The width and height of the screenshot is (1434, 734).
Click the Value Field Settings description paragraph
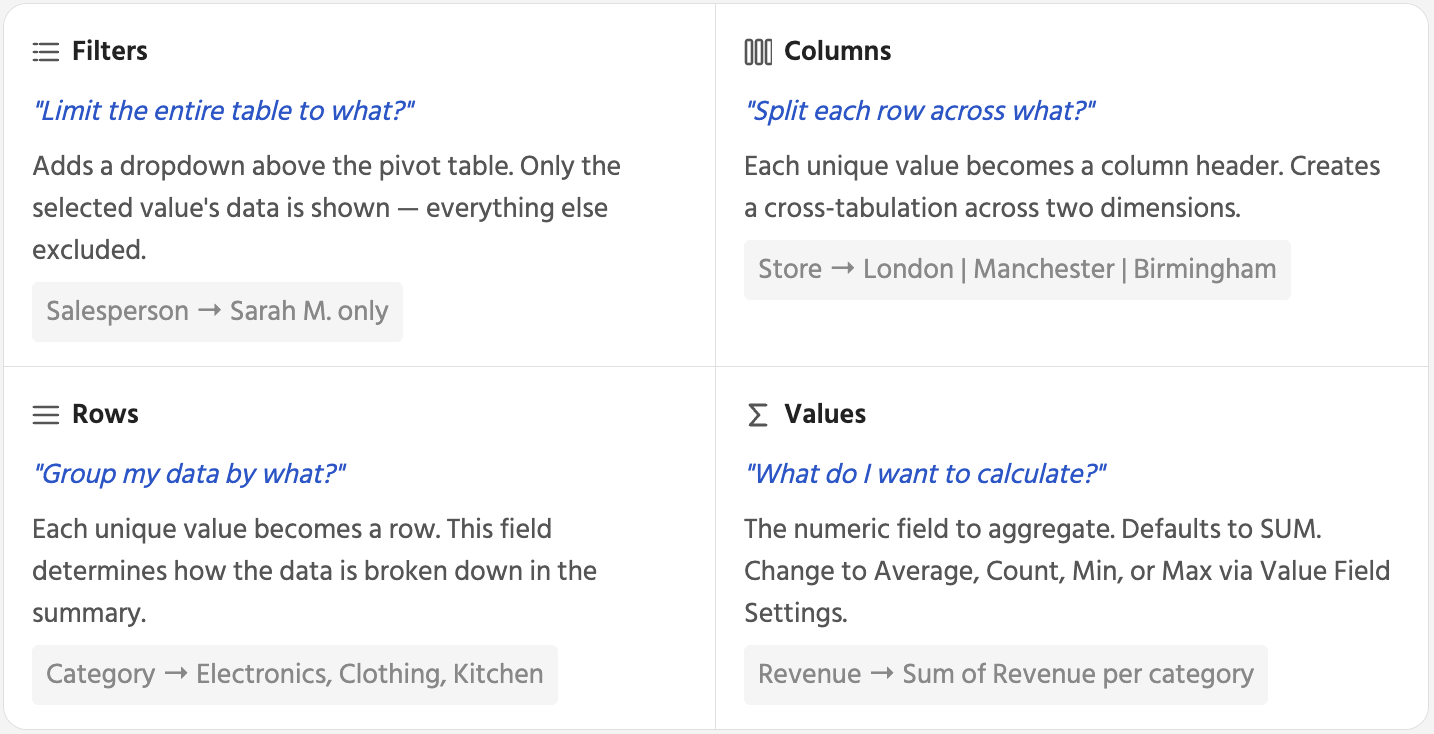click(x=1066, y=570)
